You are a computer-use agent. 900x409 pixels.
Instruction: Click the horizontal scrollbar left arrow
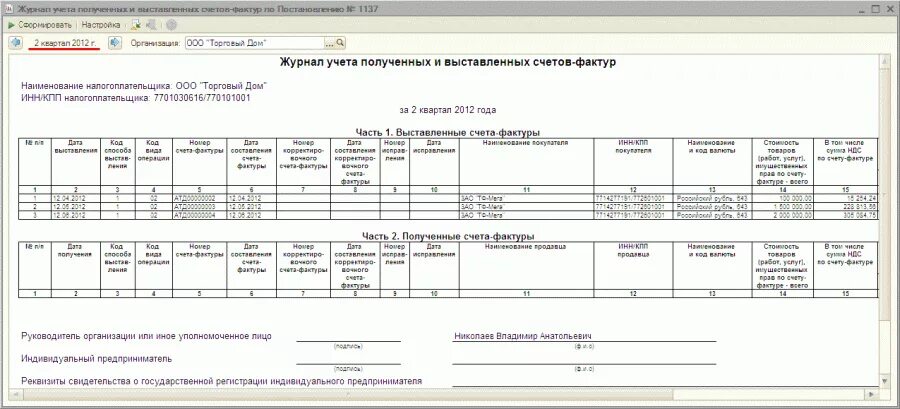point(14,395)
